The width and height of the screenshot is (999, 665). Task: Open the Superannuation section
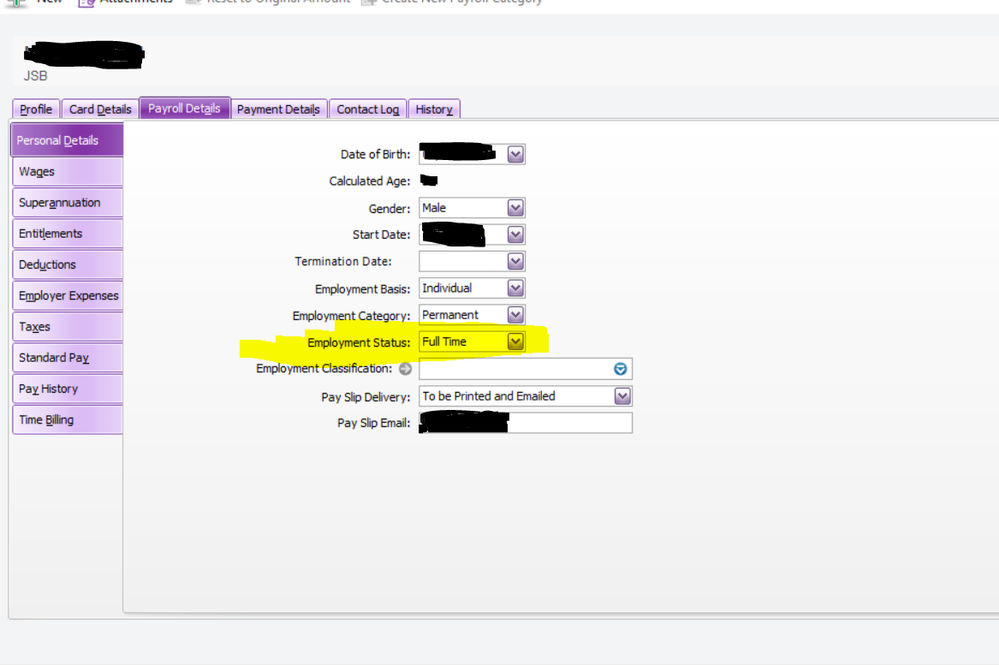tap(66, 203)
